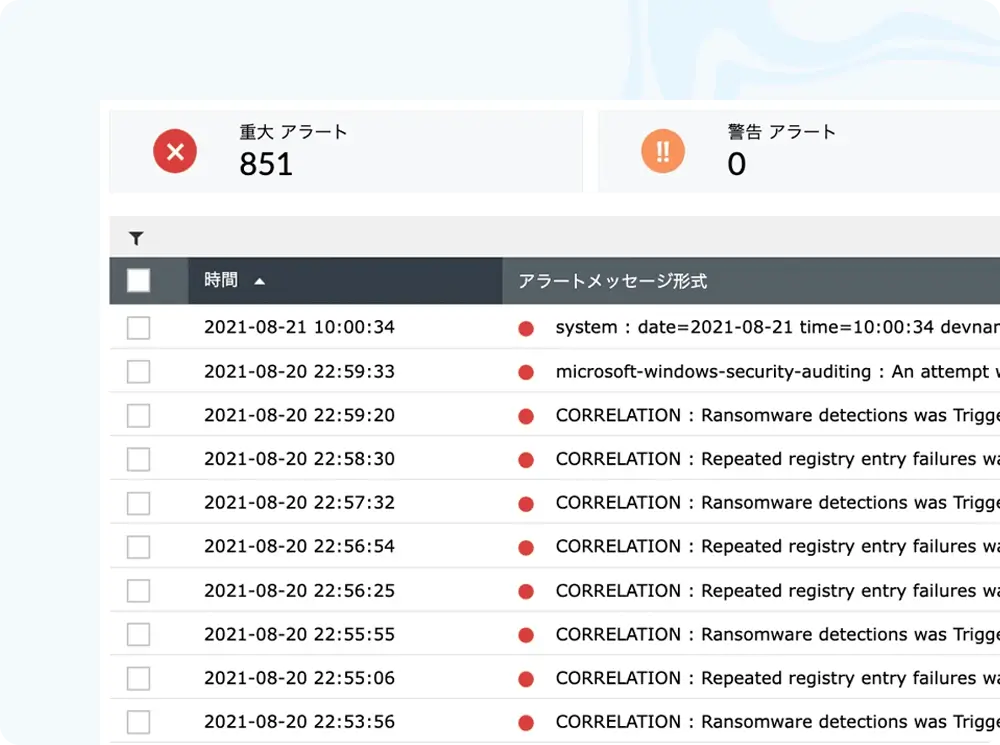Select timestamp 2021-08-20 22:59:20
This screenshot has height=745, width=1000.
pos(299,415)
